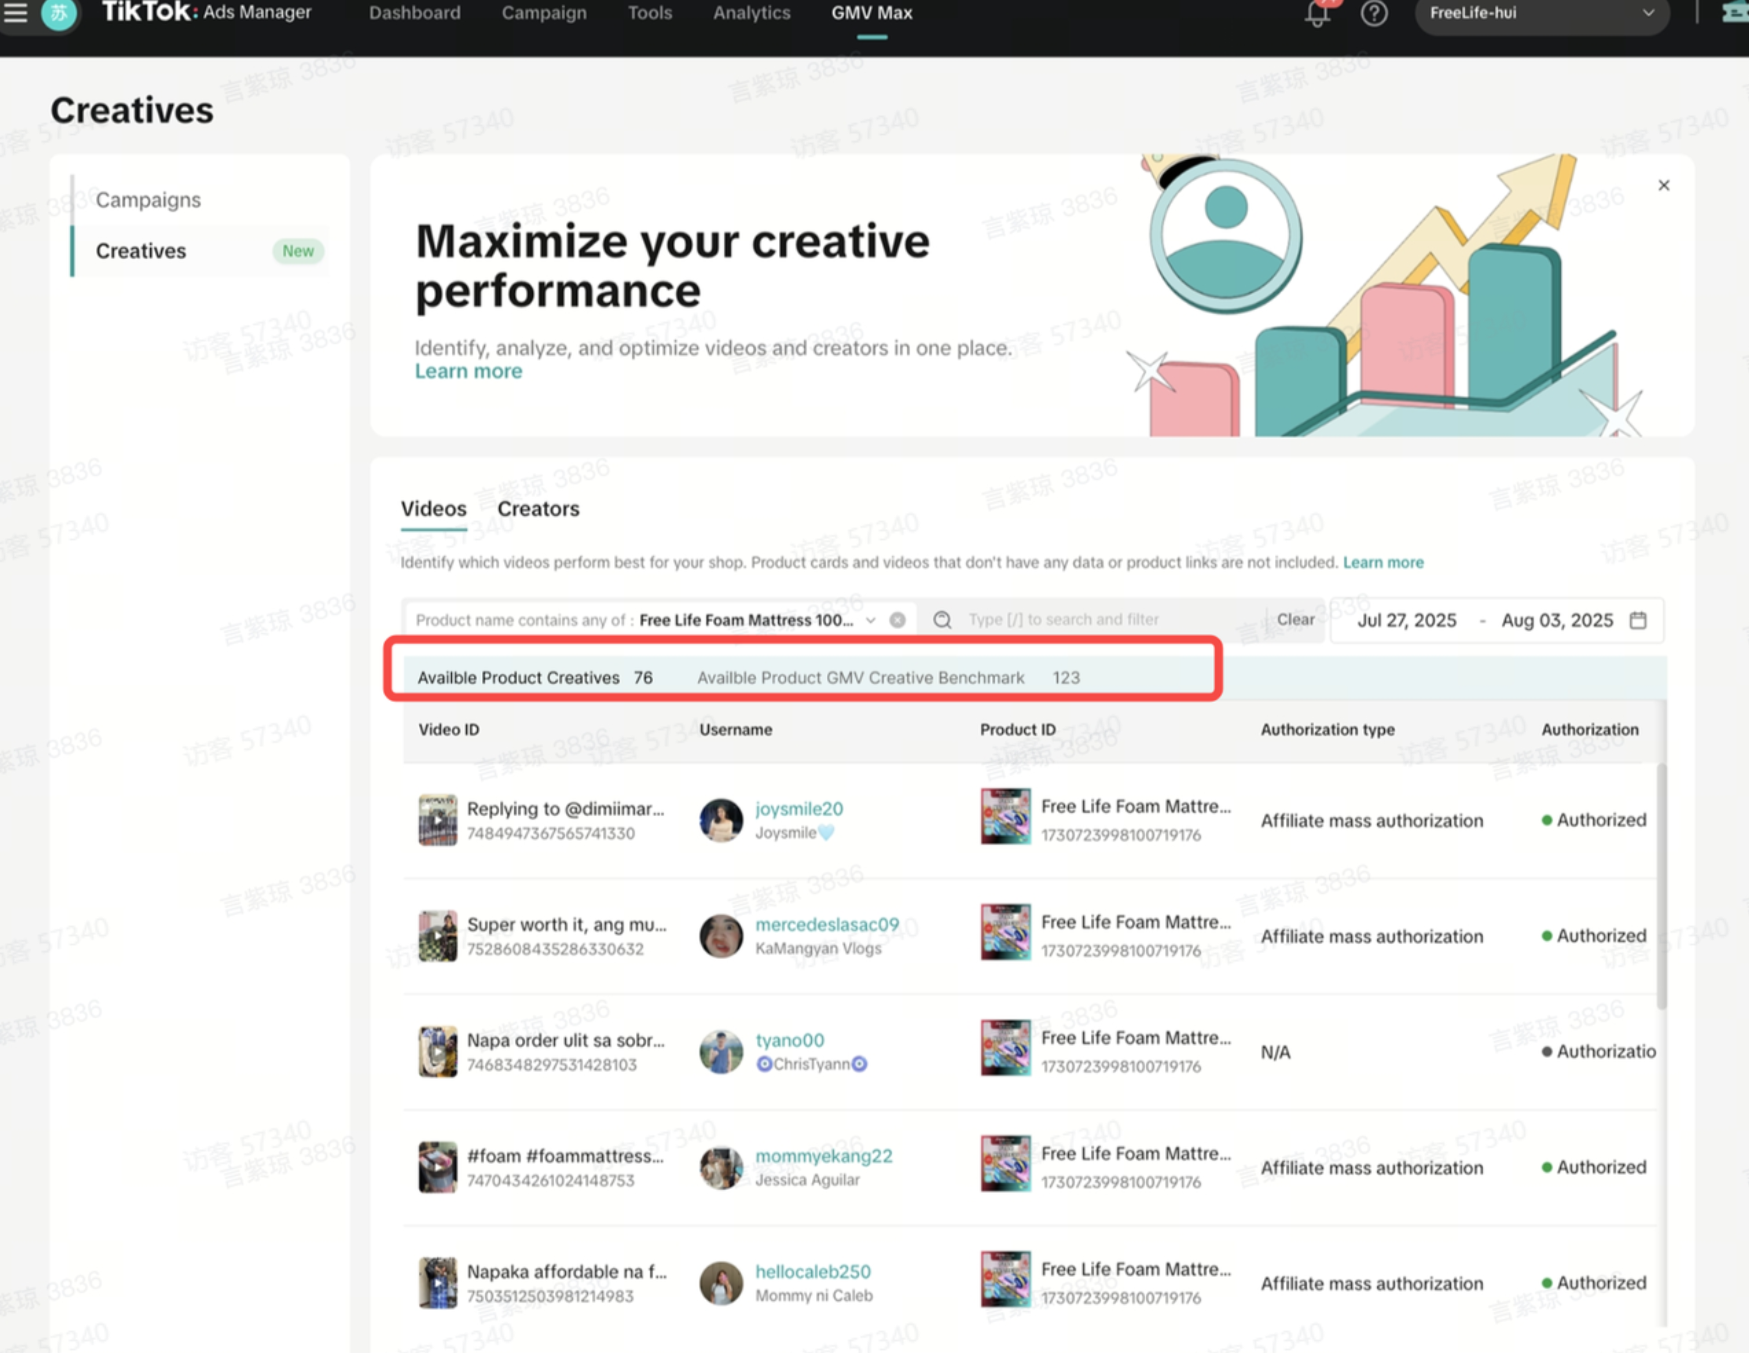This screenshot has width=1749, height=1353.
Task: Open the tyano00 profile link
Action: tap(790, 1041)
